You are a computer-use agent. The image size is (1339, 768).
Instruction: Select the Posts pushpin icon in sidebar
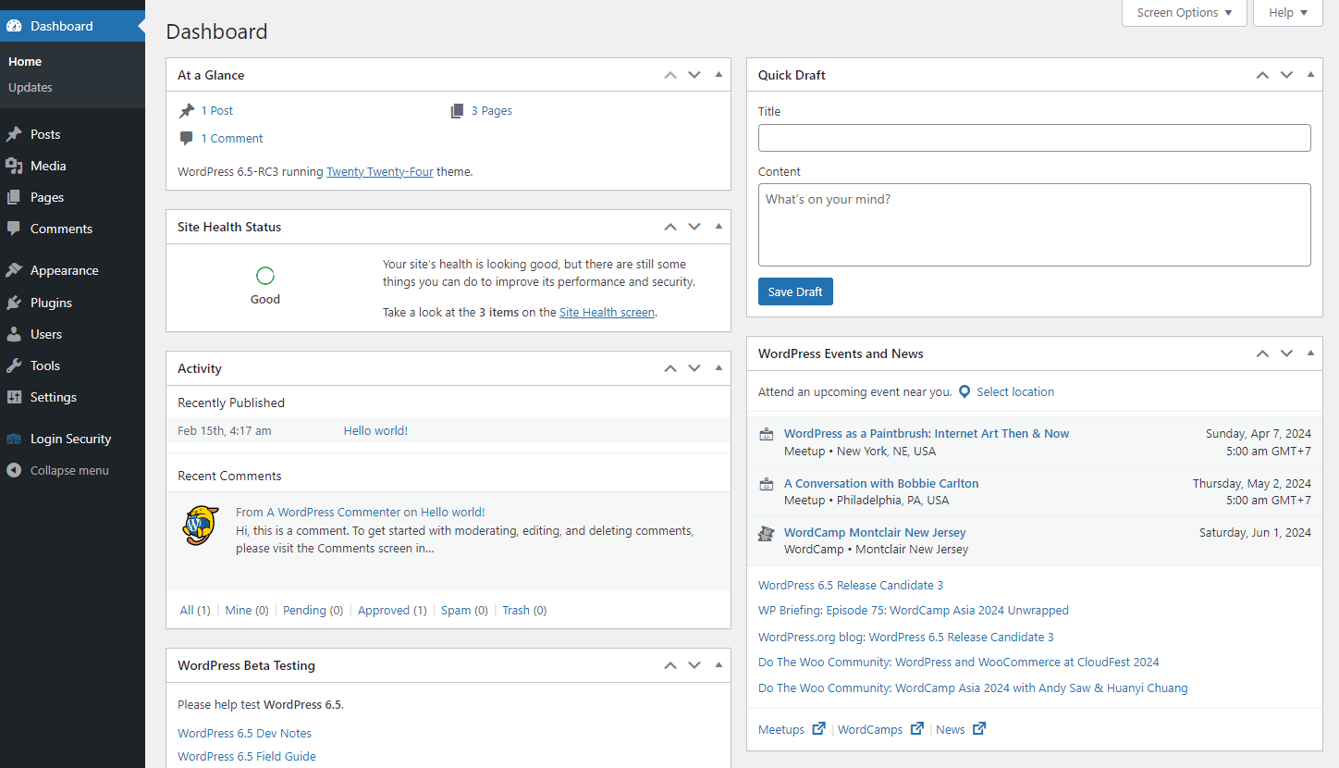17,134
